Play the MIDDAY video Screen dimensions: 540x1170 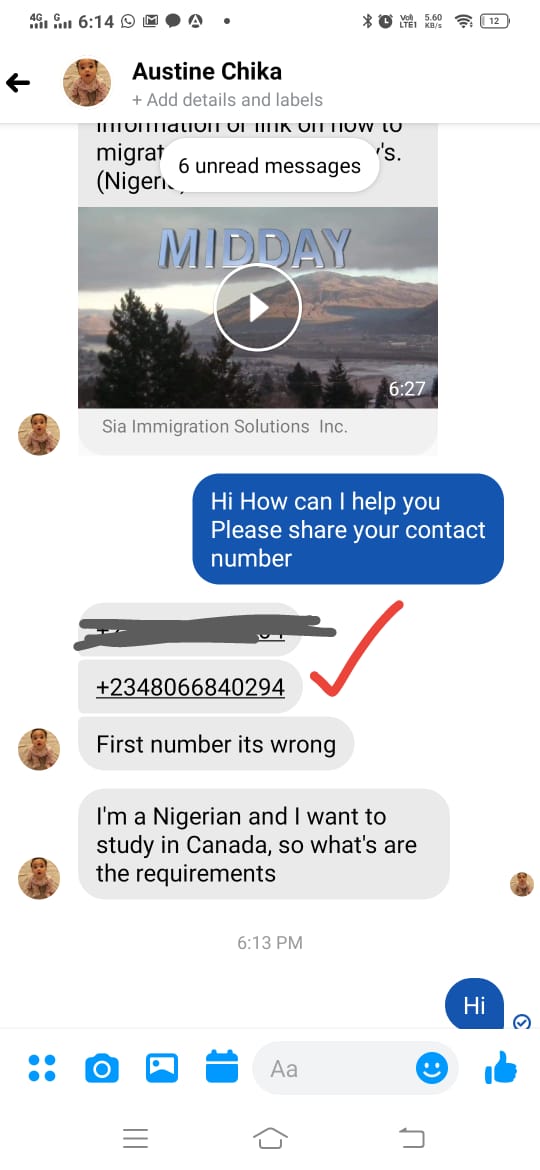click(257, 307)
